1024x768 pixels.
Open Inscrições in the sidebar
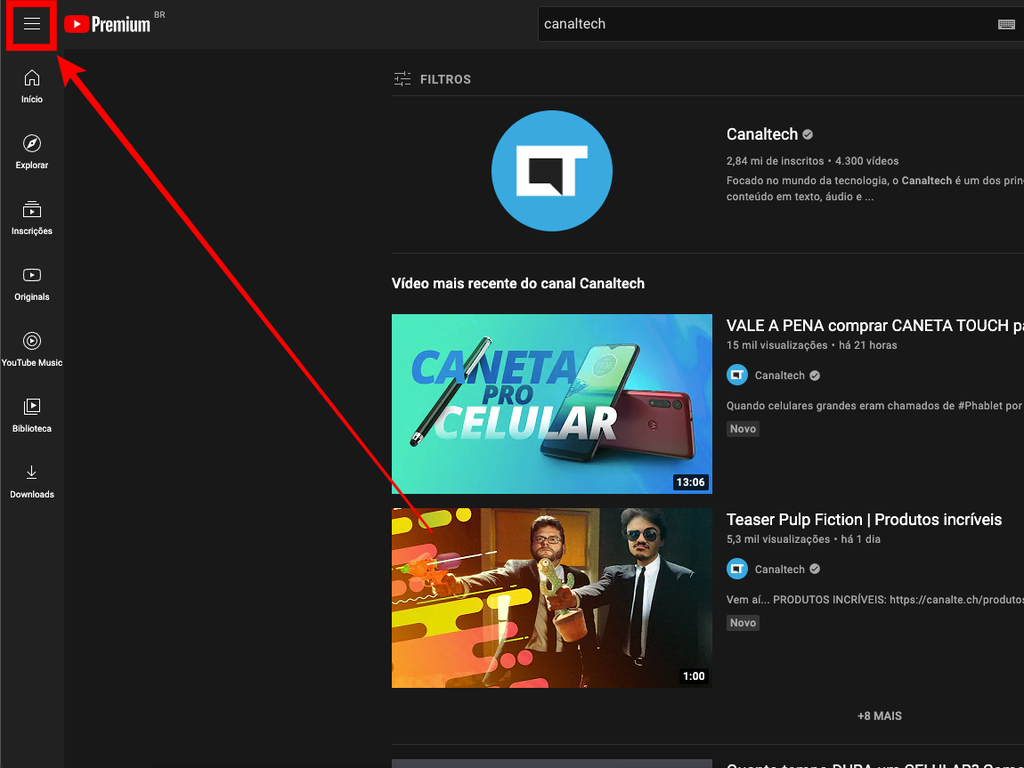tap(31, 218)
